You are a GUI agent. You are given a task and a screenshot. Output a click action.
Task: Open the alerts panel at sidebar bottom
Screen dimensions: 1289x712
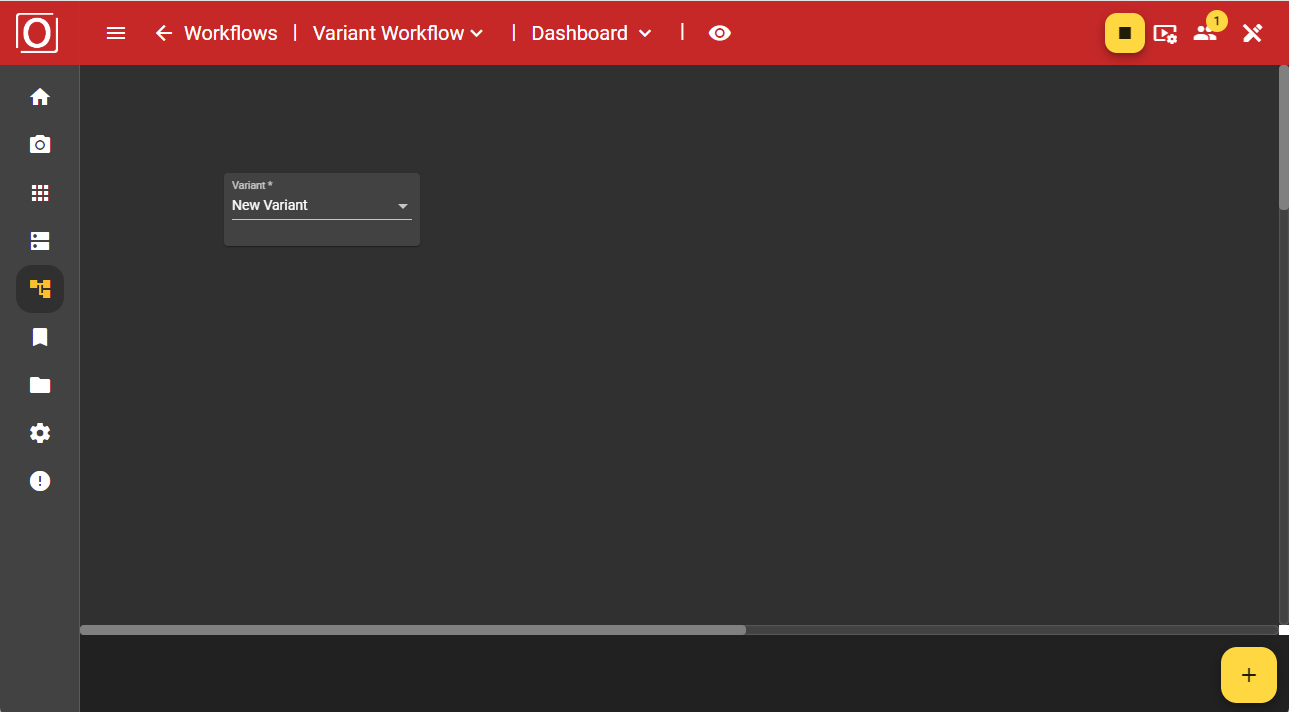tap(40, 481)
